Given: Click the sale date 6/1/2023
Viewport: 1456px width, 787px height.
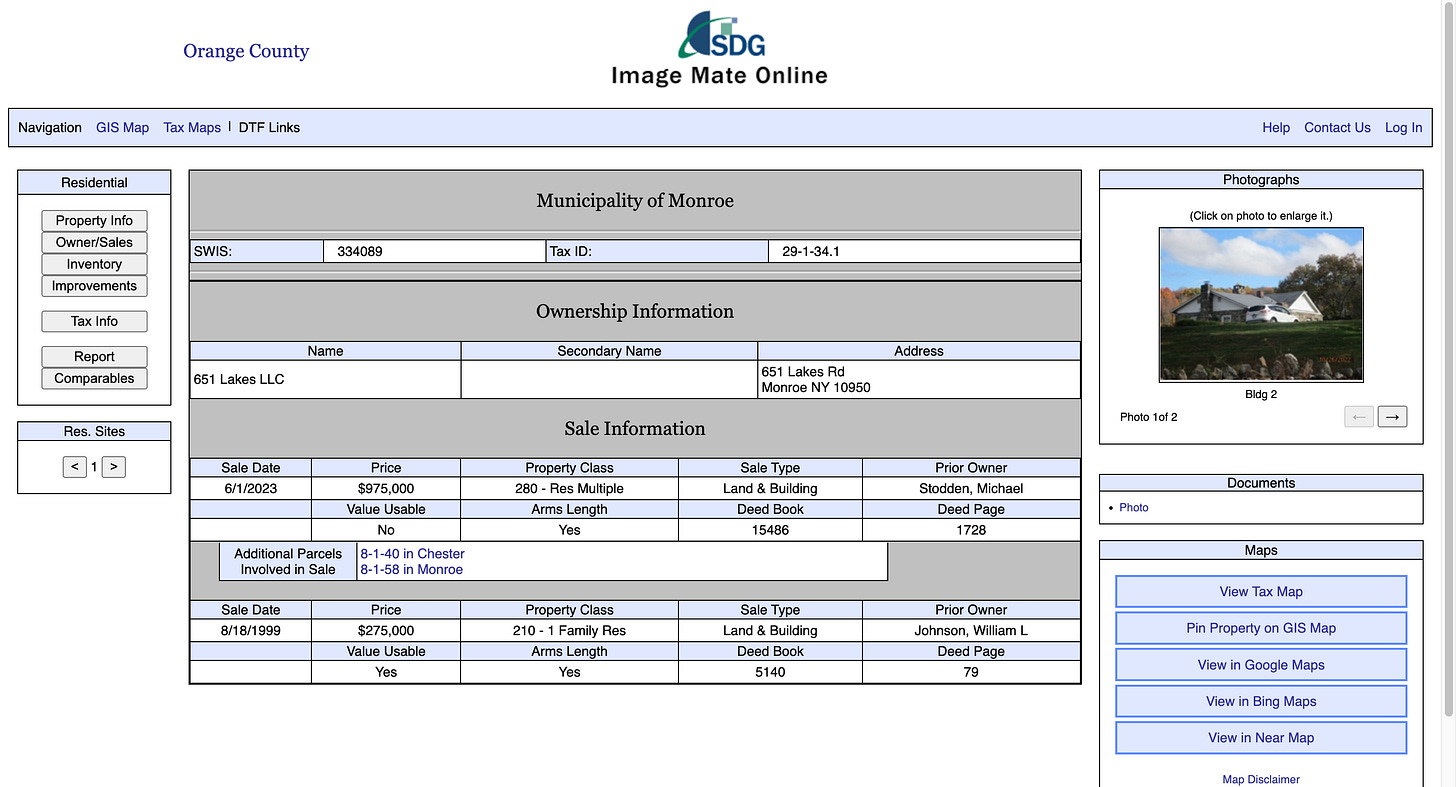Looking at the screenshot, I should point(251,488).
